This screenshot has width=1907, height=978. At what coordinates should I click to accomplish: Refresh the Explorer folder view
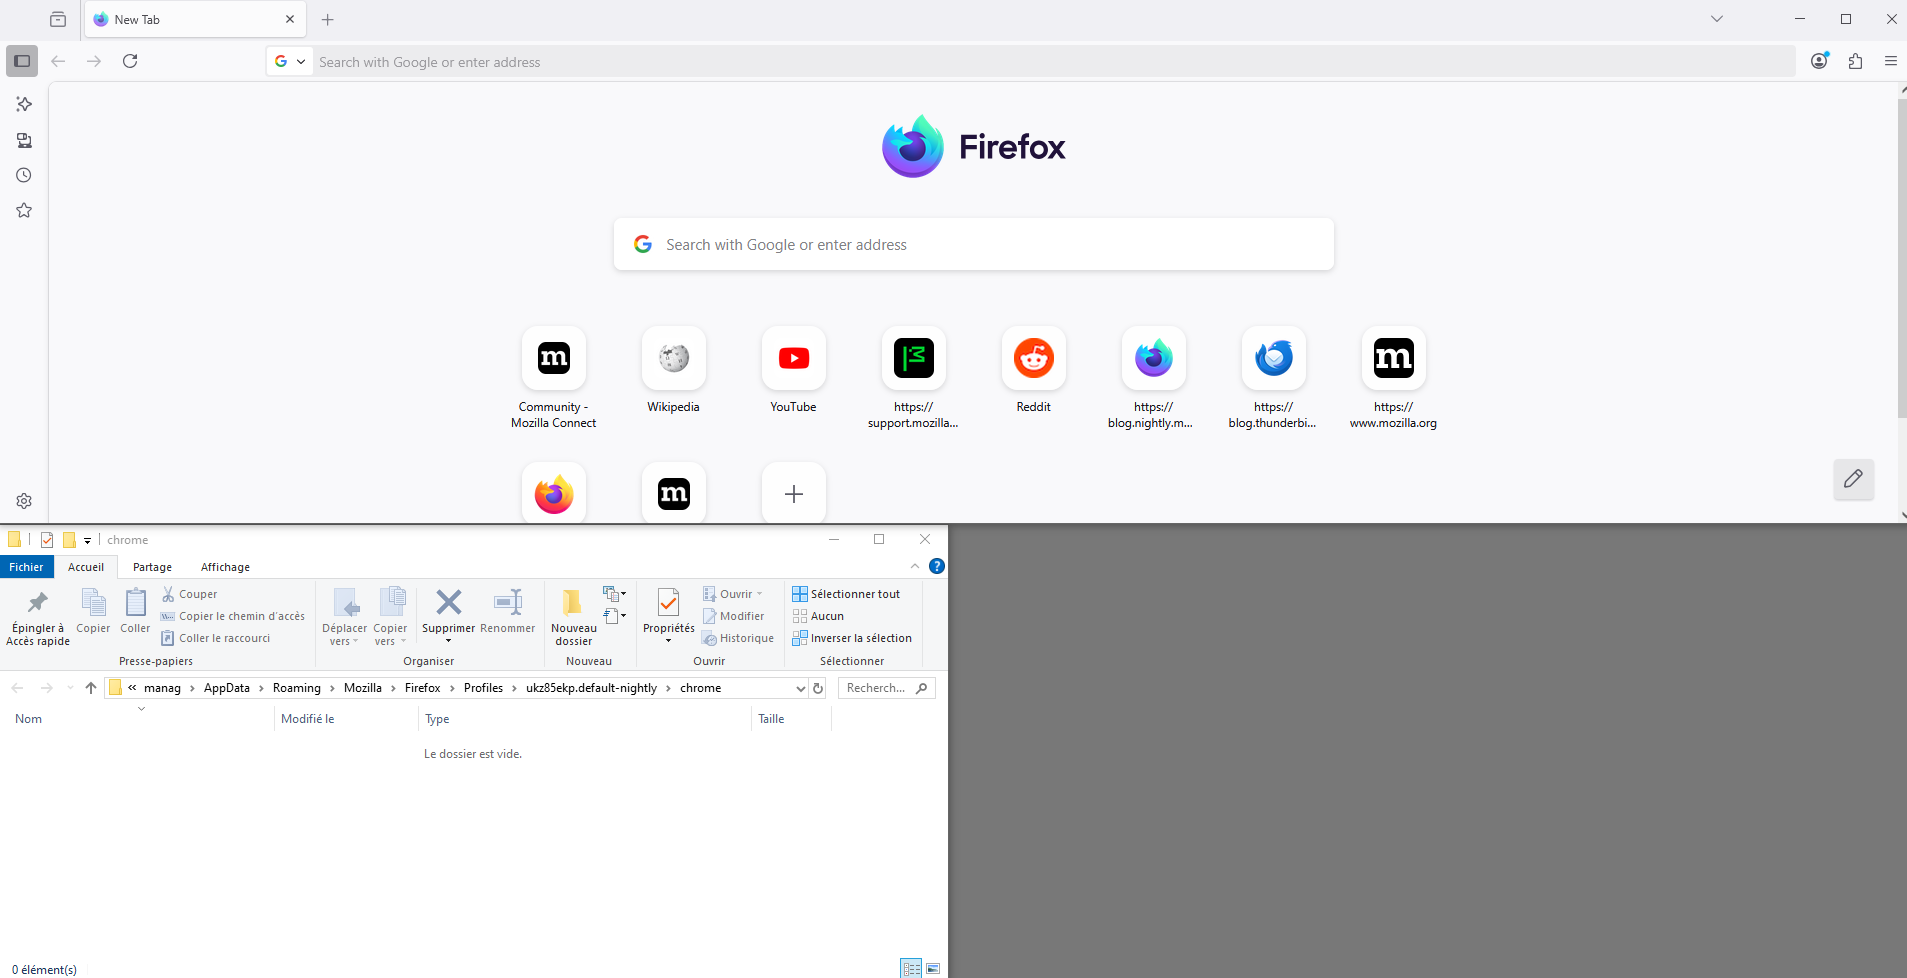click(818, 688)
